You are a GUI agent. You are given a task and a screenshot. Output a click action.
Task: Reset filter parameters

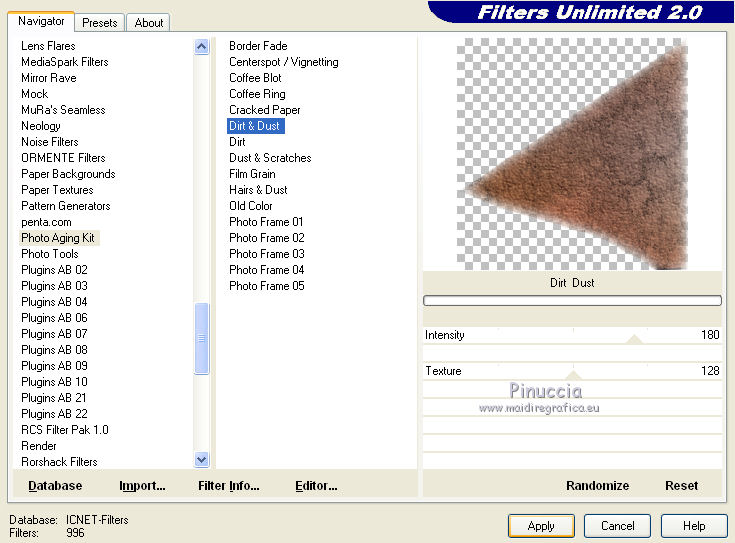pyautogui.click(x=681, y=485)
